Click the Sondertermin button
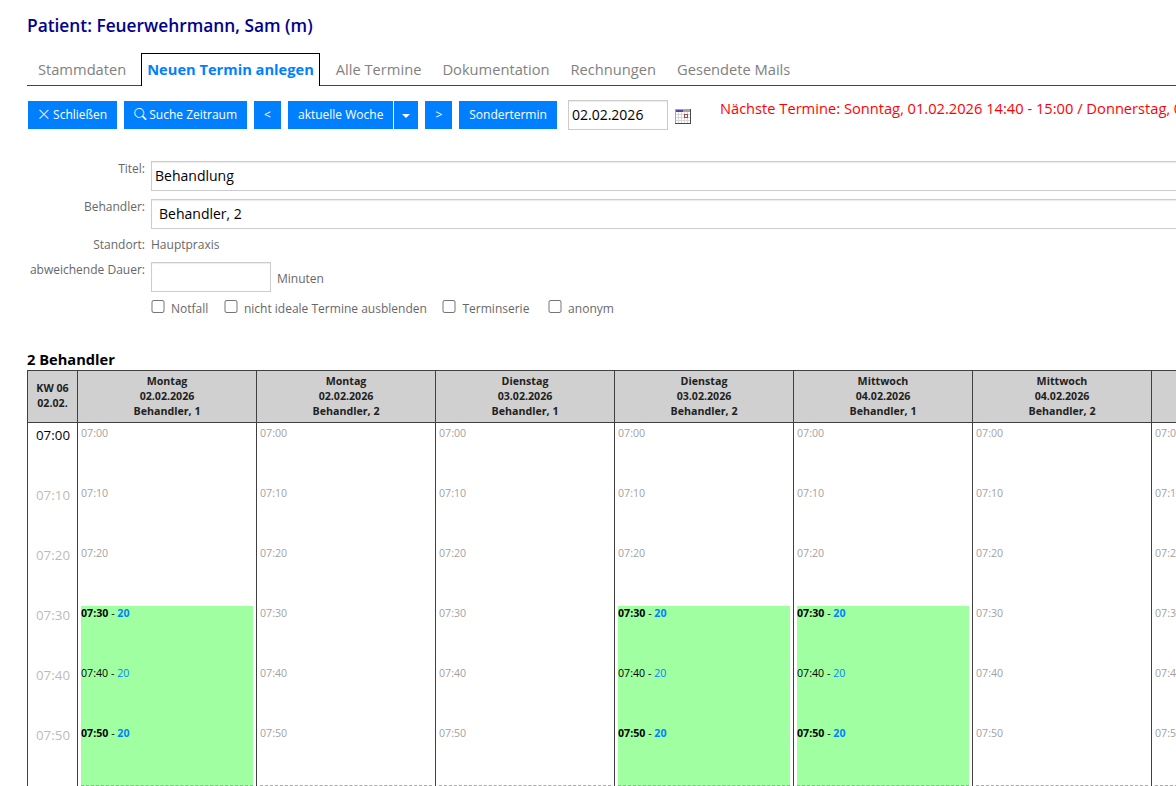Viewport: 1176px width, 786px height. tap(508, 115)
